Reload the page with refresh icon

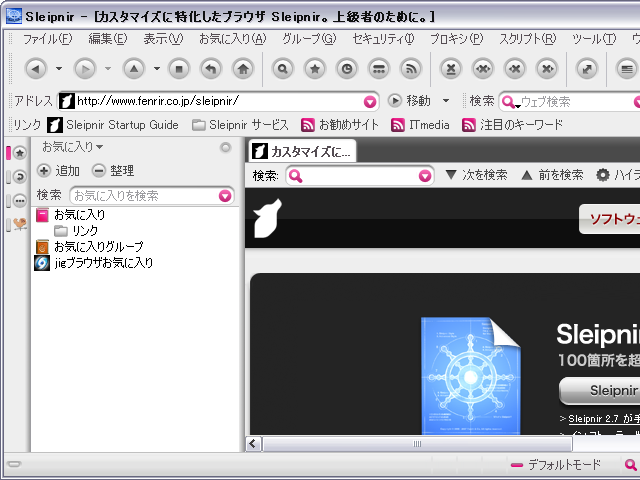(211, 69)
